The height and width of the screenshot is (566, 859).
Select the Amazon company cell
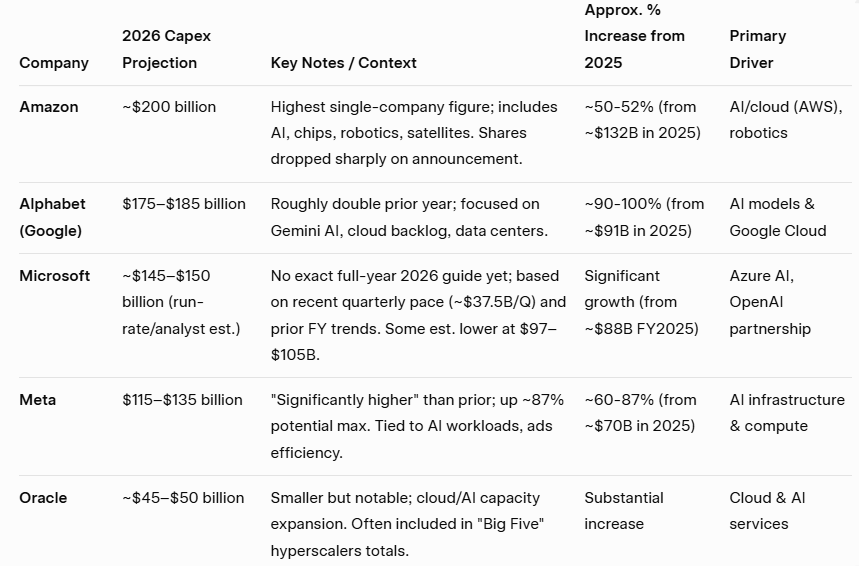tap(49, 107)
